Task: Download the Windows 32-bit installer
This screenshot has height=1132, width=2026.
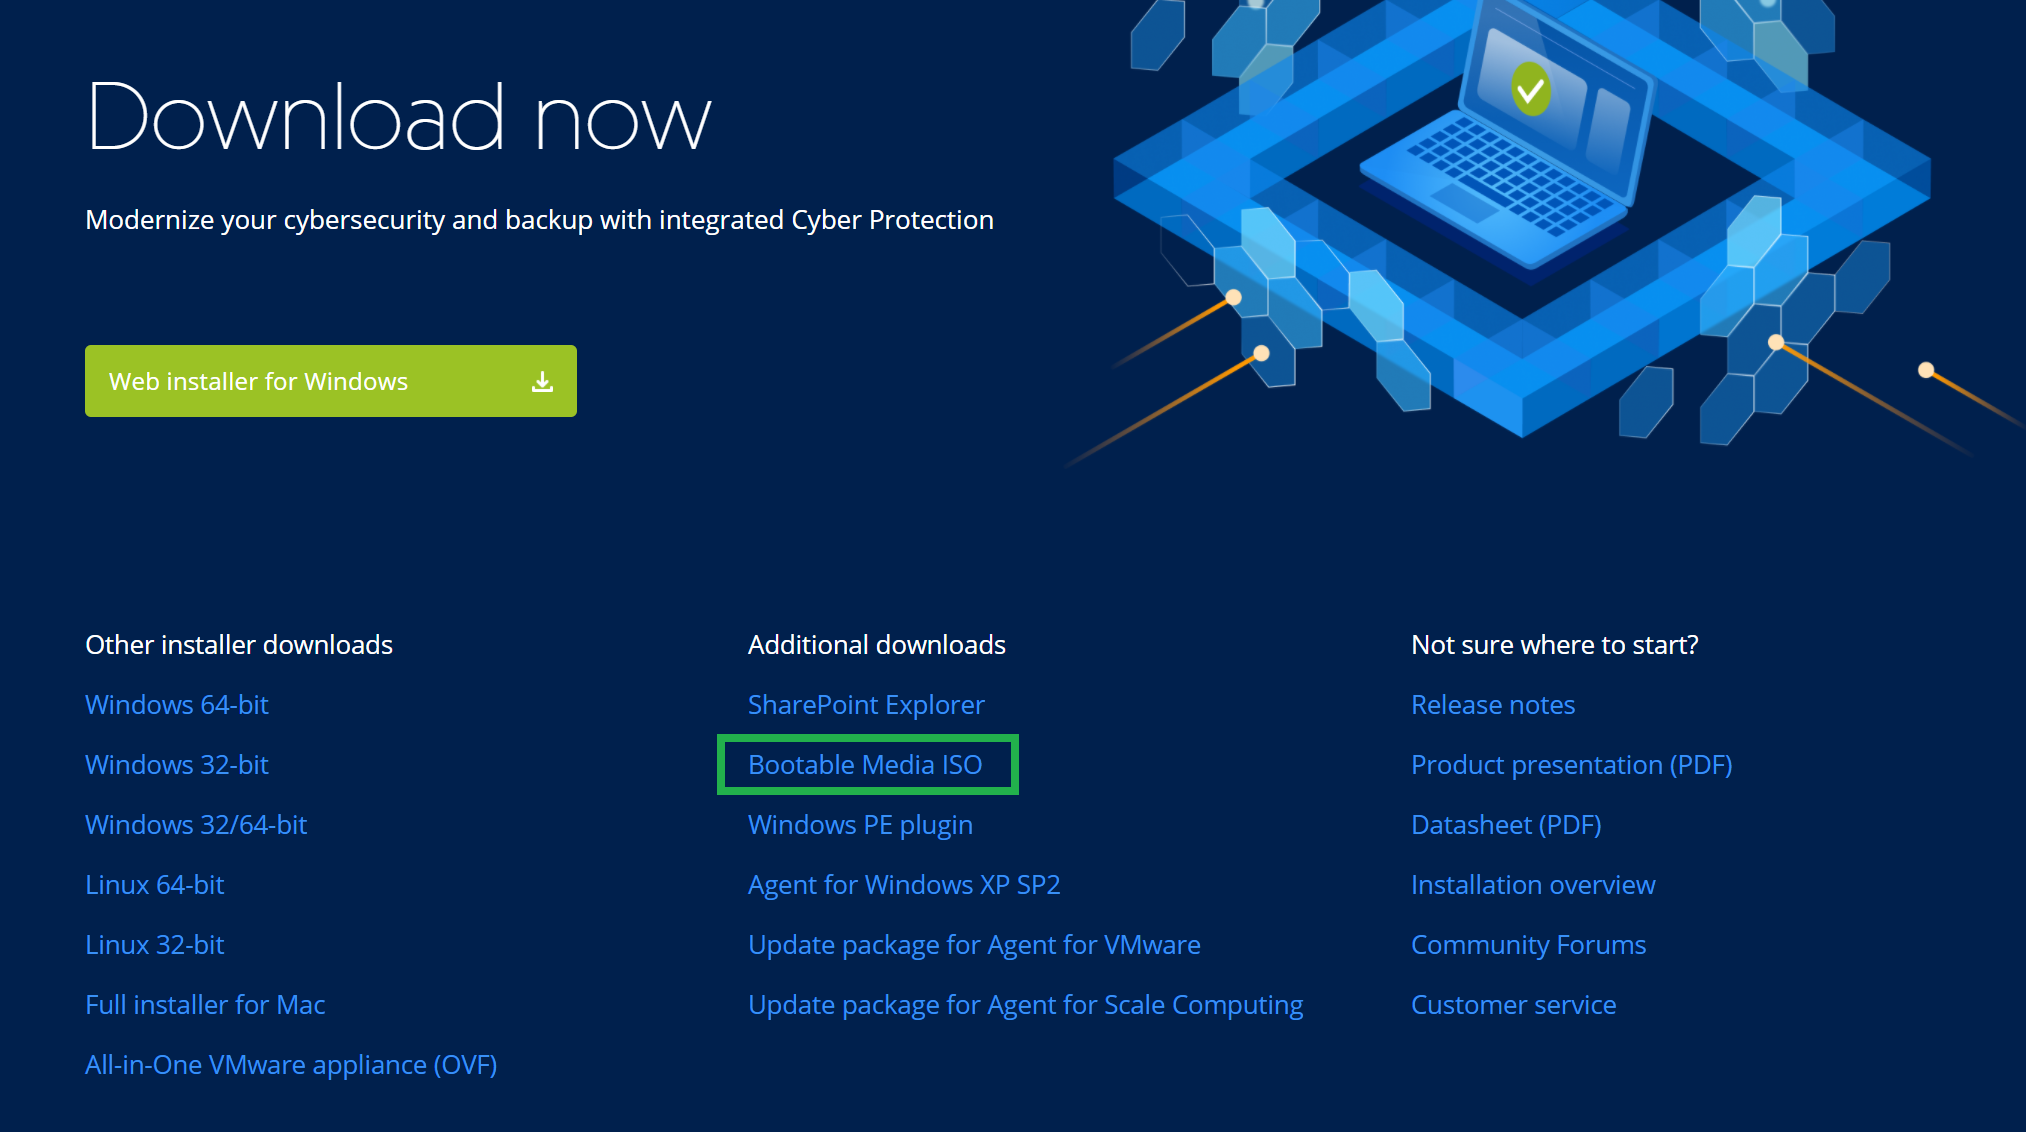Action: [177, 765]
